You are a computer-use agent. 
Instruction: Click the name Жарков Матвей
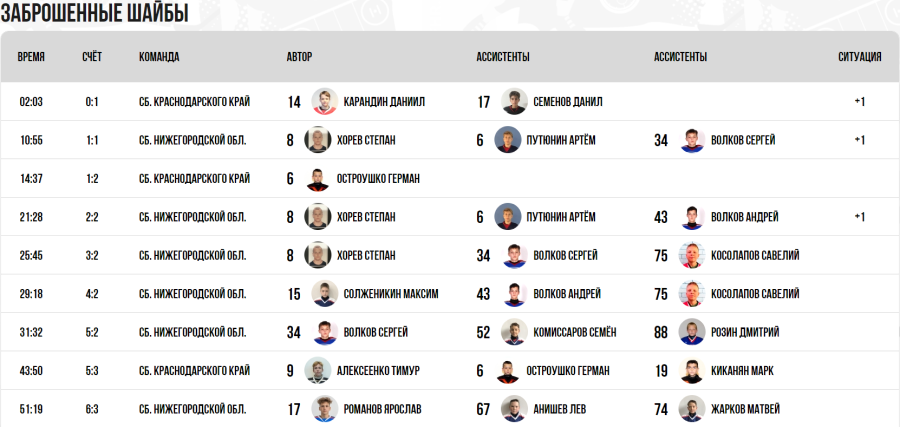coord(745,409)
